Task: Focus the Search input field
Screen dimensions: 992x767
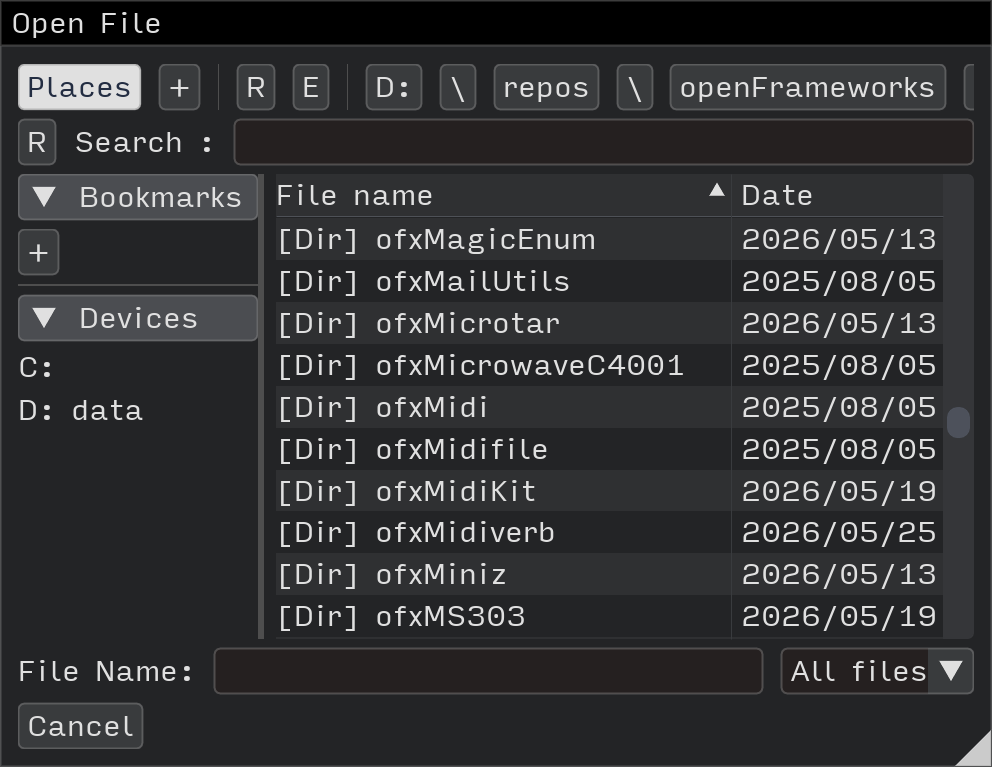Action: 604,142
